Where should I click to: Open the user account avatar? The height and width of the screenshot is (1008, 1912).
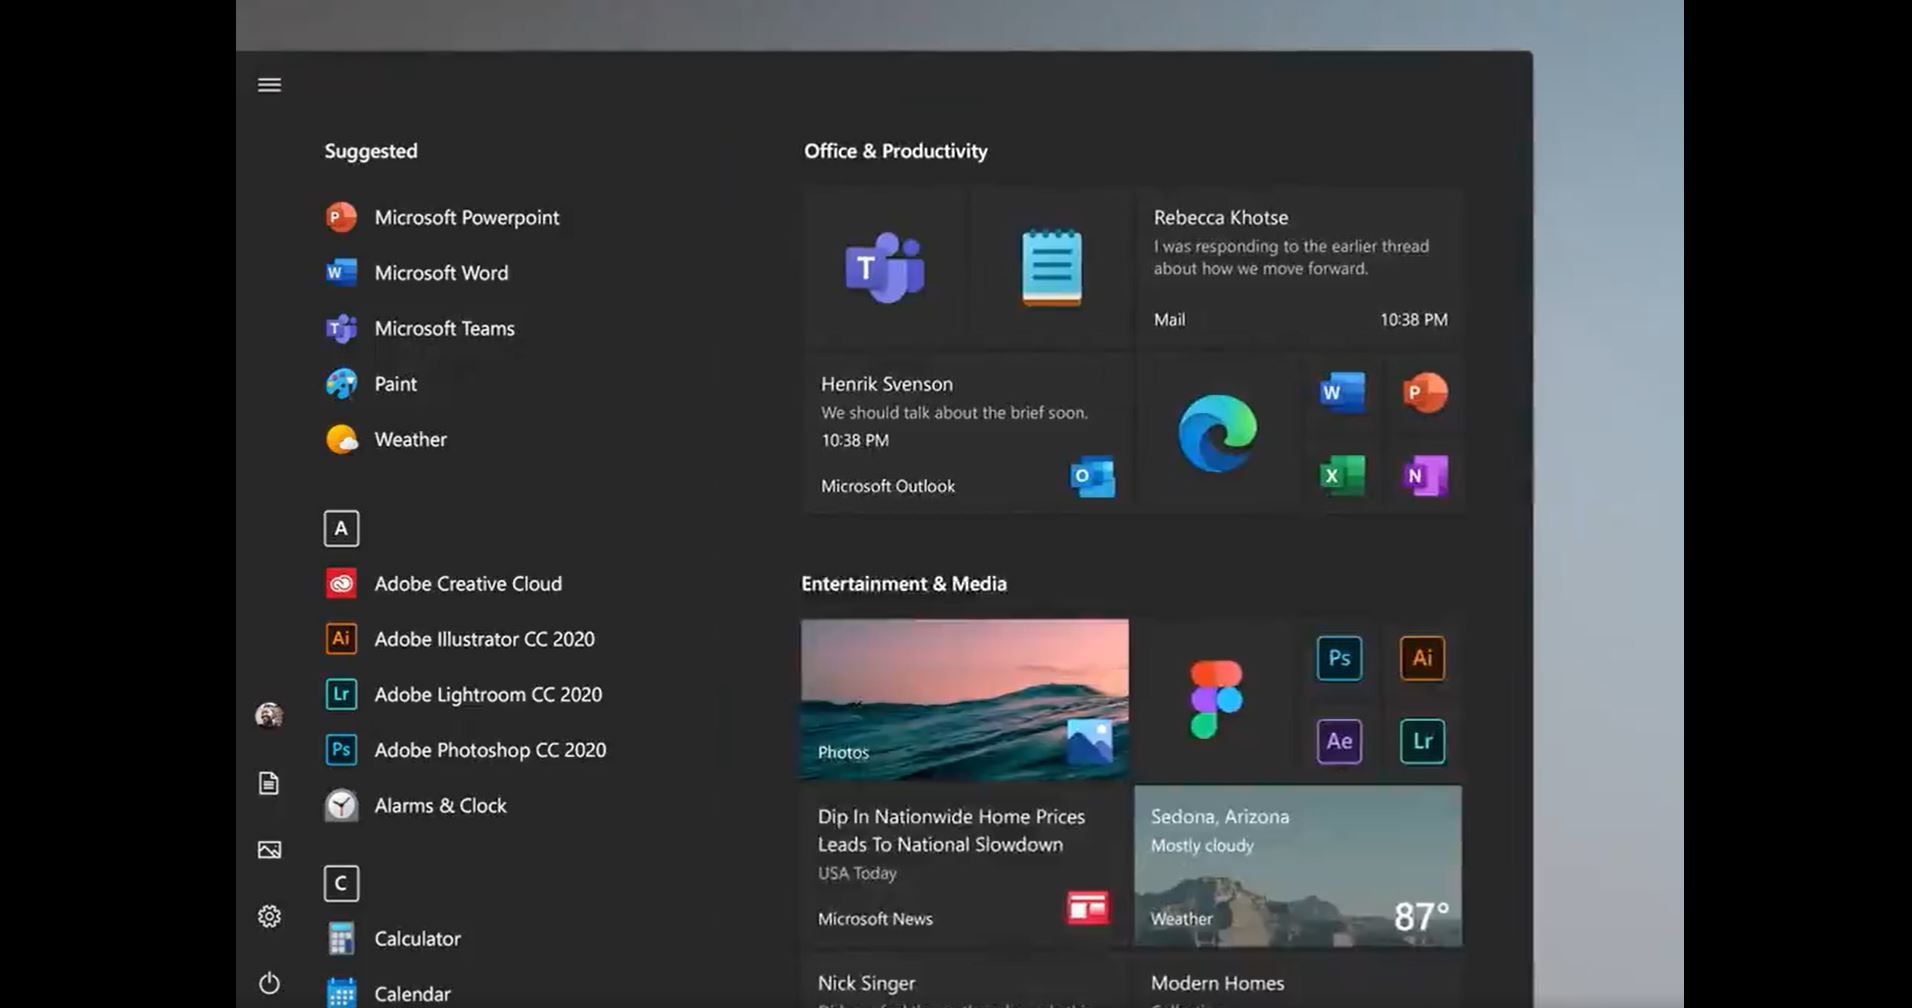[268, 716]
